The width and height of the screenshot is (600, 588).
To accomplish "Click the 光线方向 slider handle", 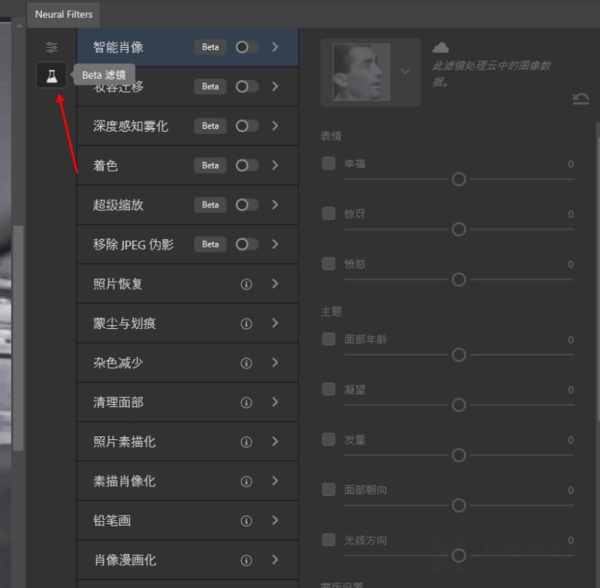I will click(459, 555).
